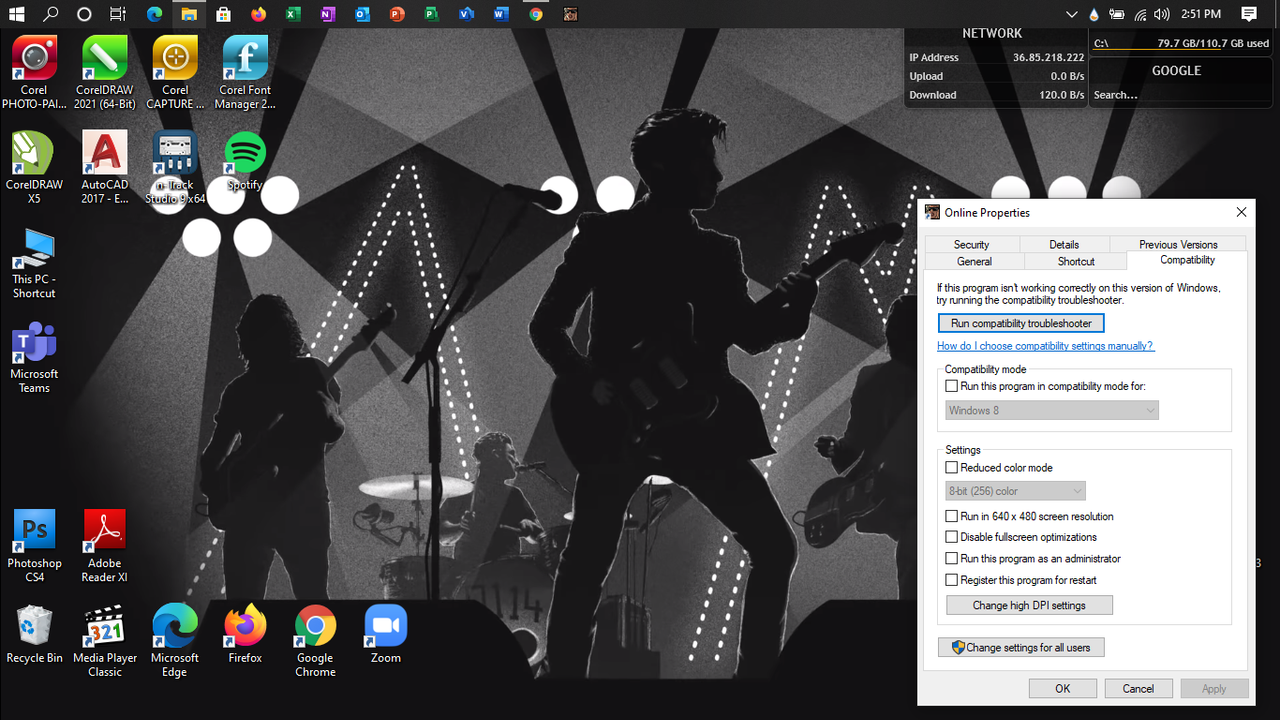Enable Run in 640 x 480 screen resolution
The width and height of the screenshot is (1280, 720).
(x=952, y=516)
